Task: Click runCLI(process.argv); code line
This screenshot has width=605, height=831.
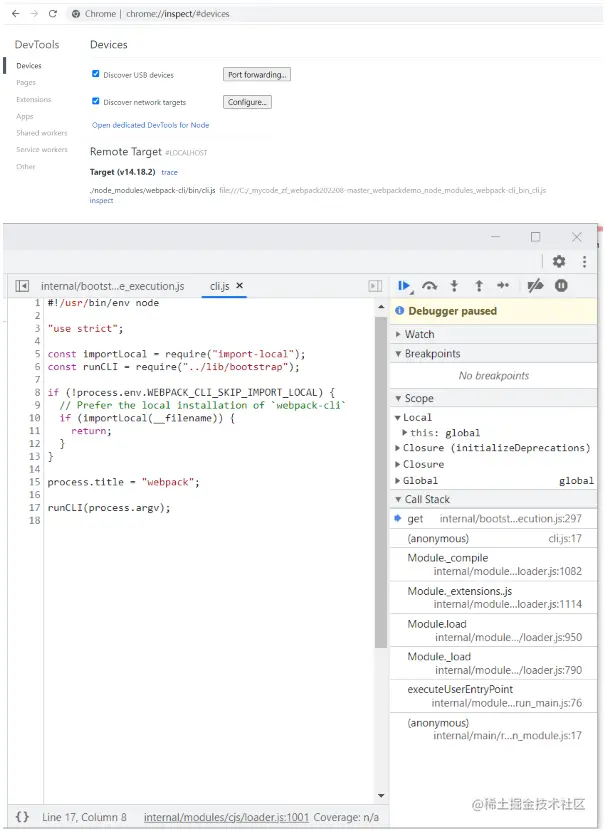Action: point(109,508)
